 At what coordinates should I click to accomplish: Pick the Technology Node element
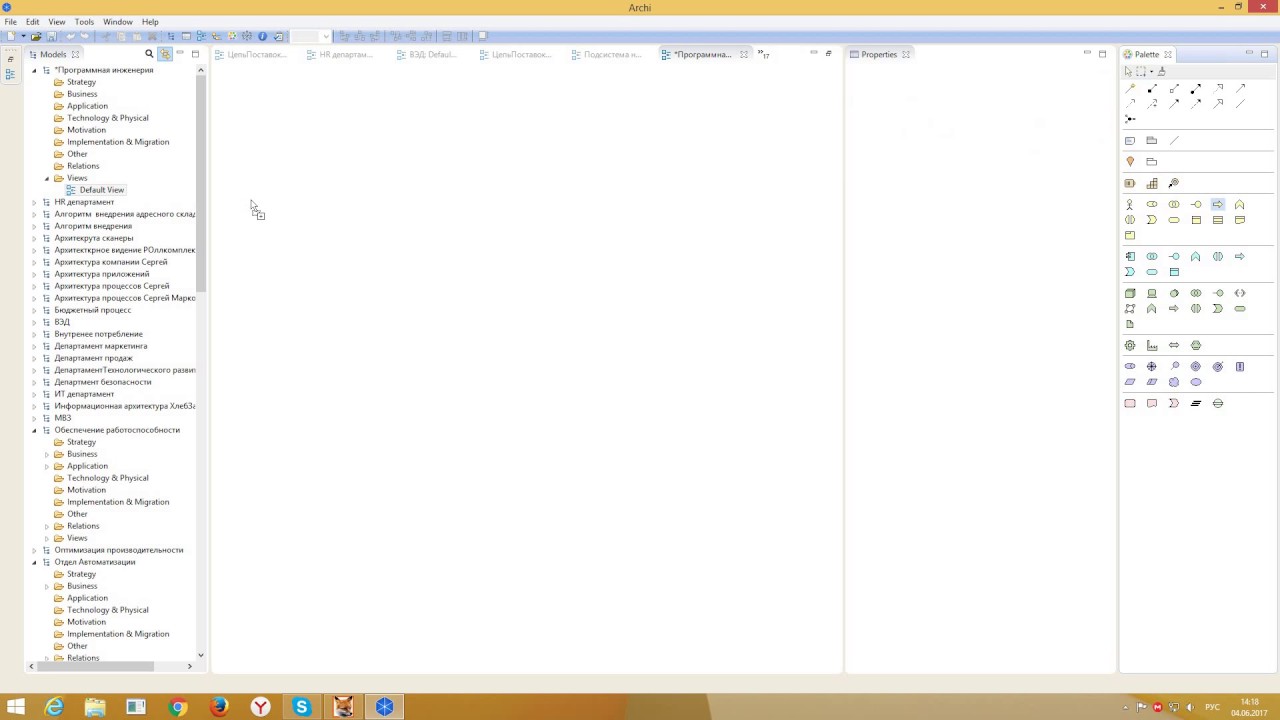tap(1130, 293)
